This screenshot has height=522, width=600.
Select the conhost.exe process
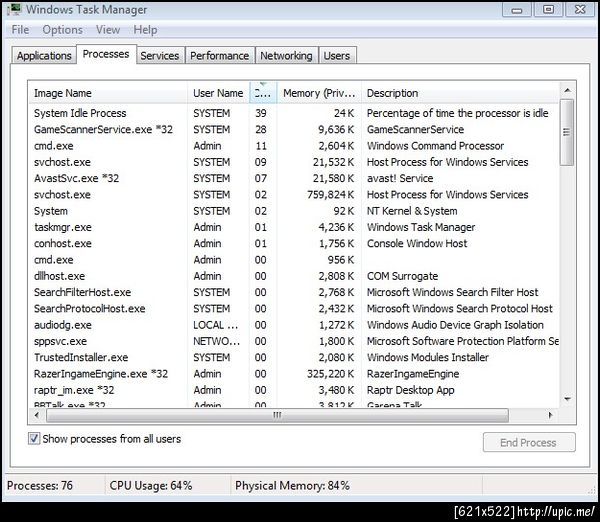click(293, 243)
